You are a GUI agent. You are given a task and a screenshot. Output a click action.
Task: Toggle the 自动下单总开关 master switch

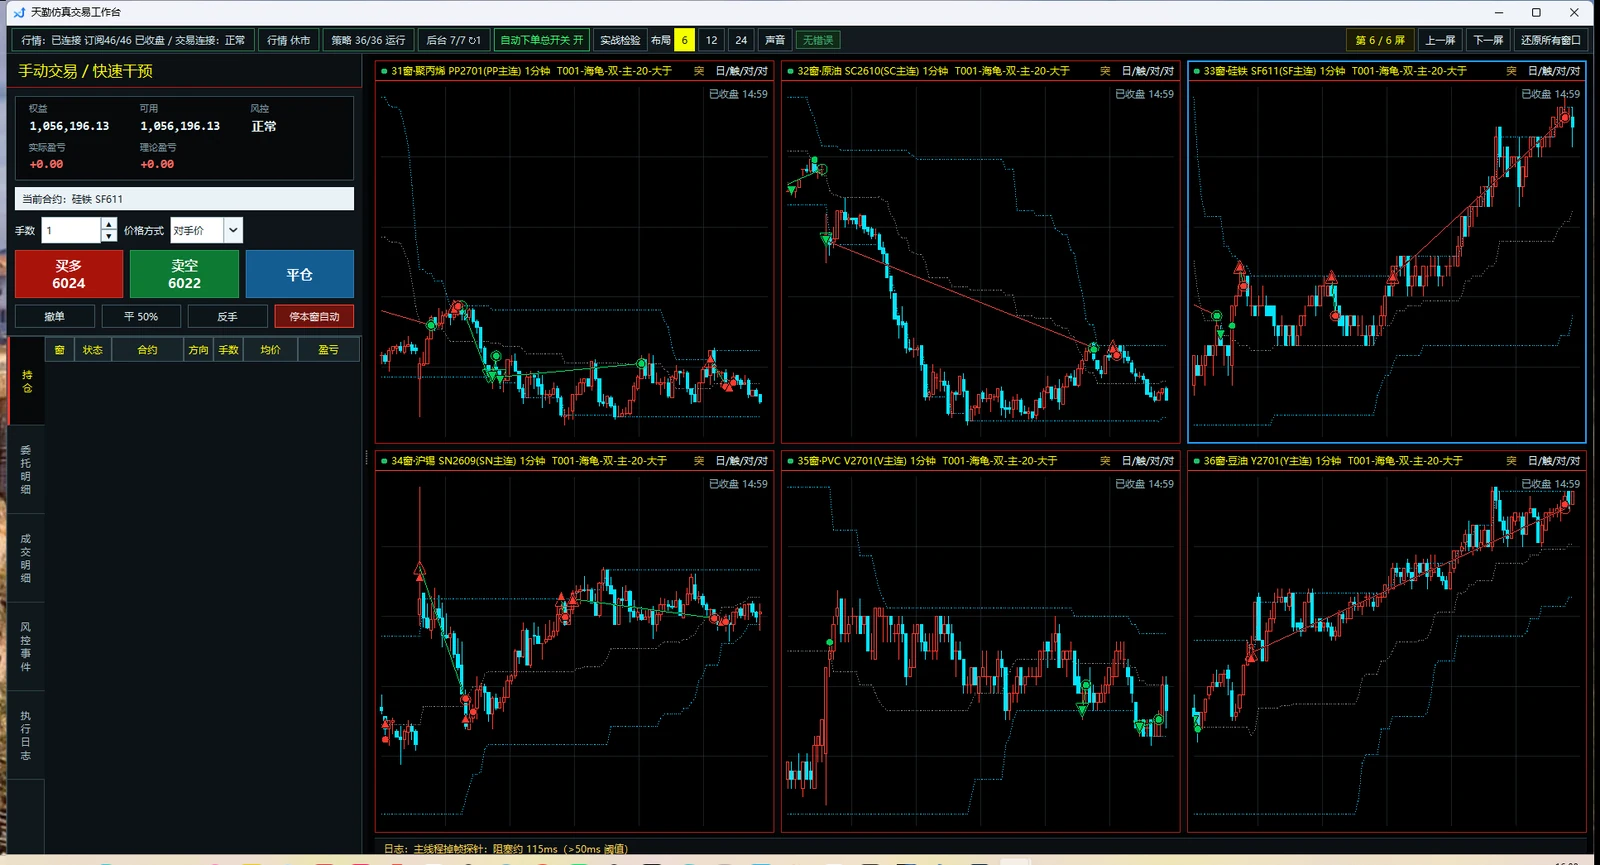pyautogui.click(x=541, y=40)
